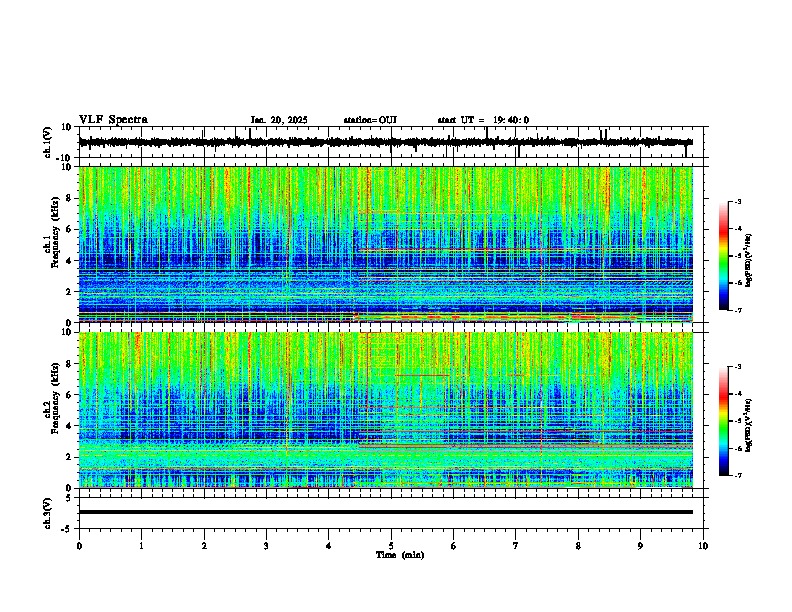
Task: Click the "4" kHz tick on ch.2 frequency axis
Action: point(70,426)
